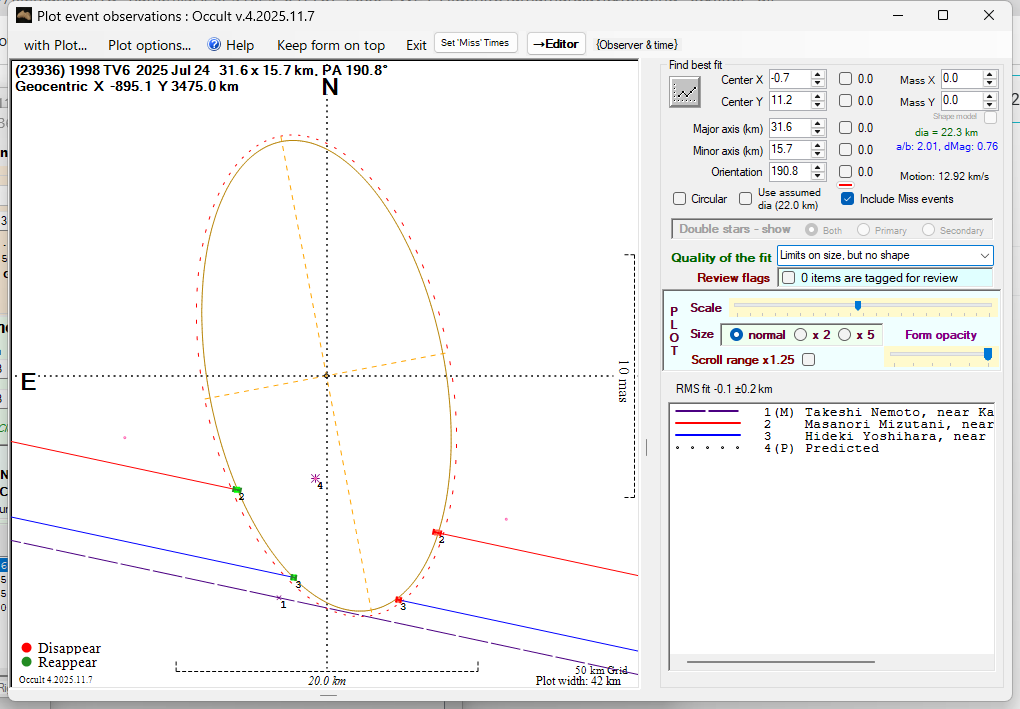Decrease Orientation value with down arrow

[818, 176]
